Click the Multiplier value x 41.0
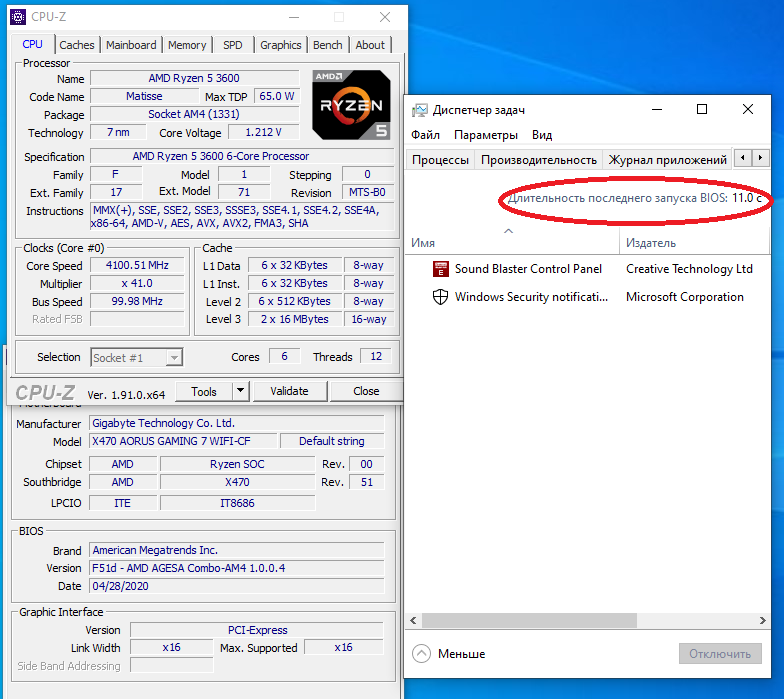Screen dimensions: 784x699 coord(138,284)
